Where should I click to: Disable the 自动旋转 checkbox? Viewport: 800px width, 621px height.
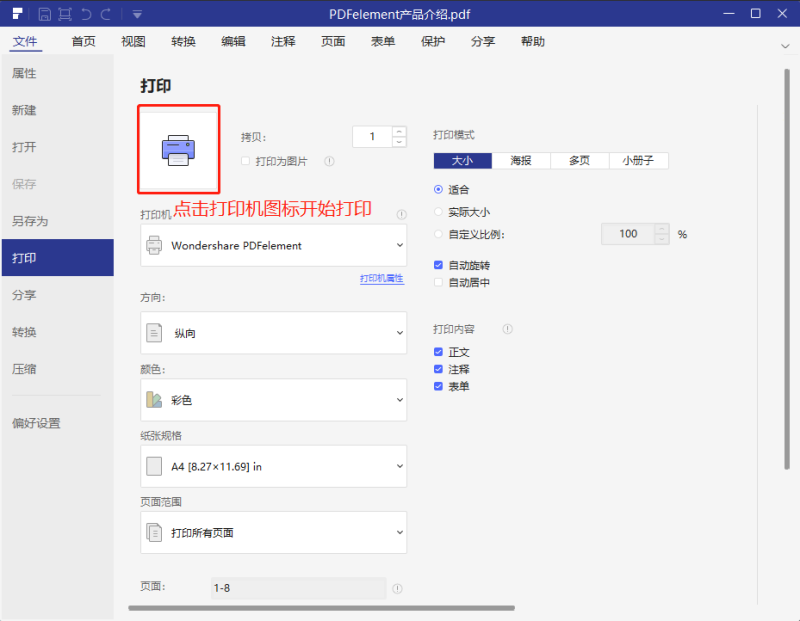pos(437,264)
